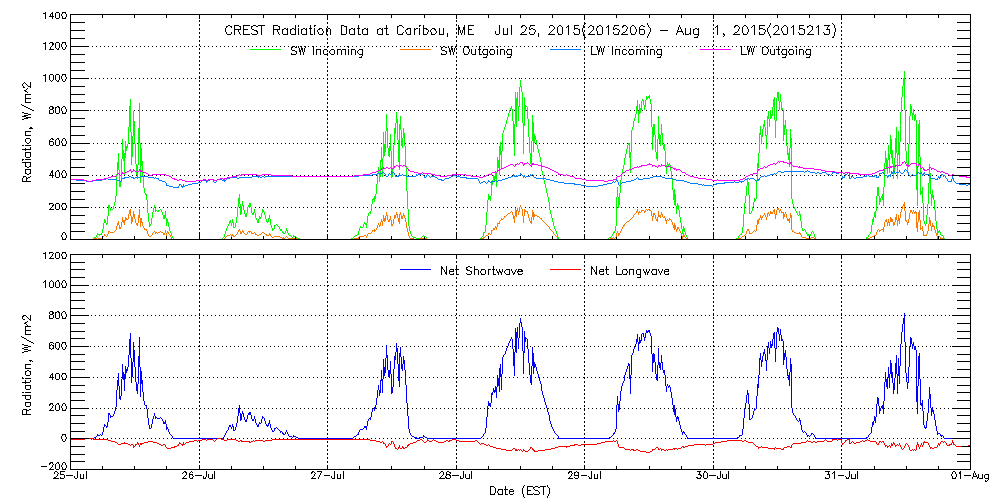This screenshot has height=500, width=1000.
Task: Select the Net Longwave legend label
Action: (x=631, y=271)
